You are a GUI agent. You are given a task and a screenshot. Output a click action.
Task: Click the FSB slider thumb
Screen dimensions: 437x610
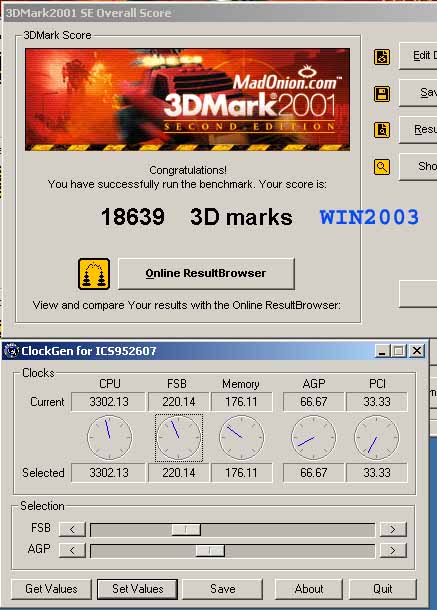click(186, 529)
